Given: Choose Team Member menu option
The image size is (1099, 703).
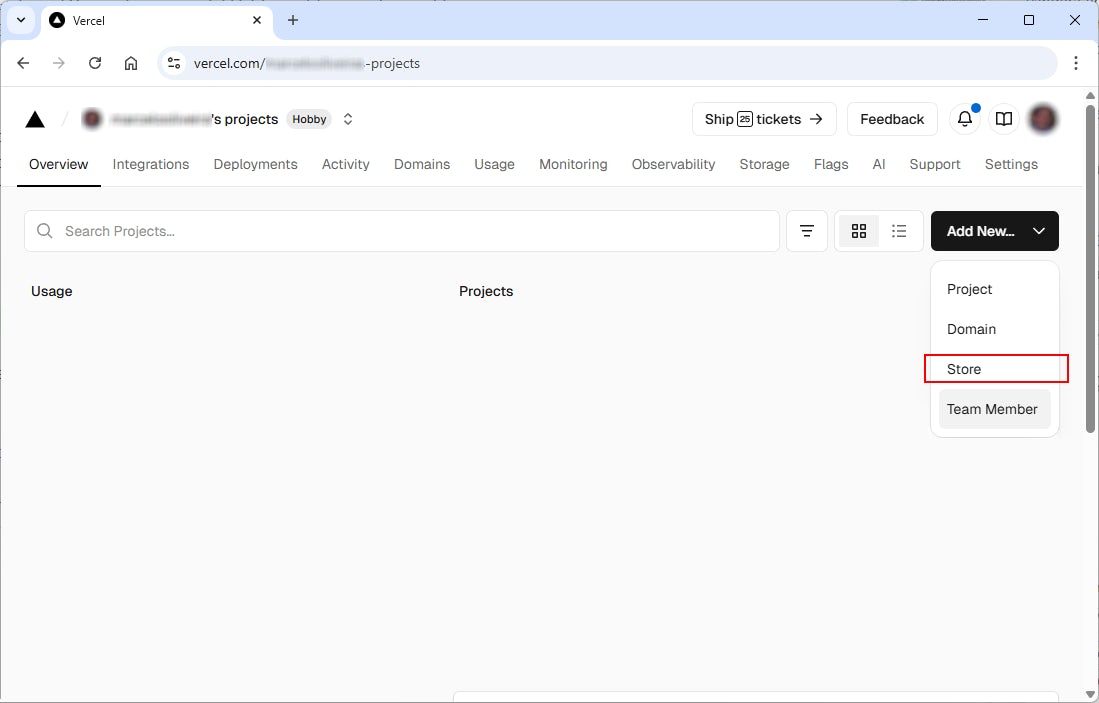Looking at the screenshot, I should point(992,409).
